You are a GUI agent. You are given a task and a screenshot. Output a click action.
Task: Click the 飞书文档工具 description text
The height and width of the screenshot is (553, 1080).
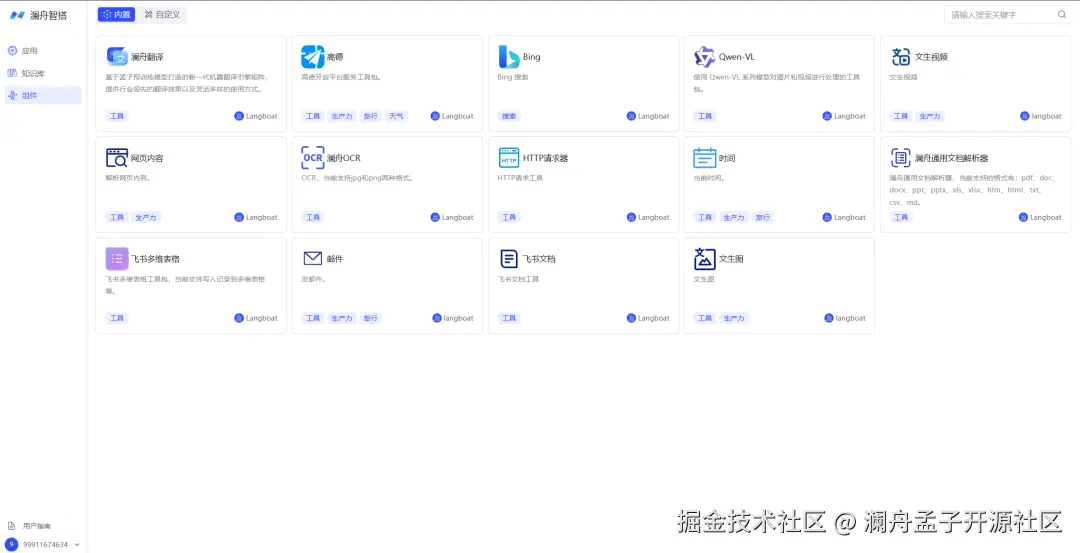pos(518,279)
